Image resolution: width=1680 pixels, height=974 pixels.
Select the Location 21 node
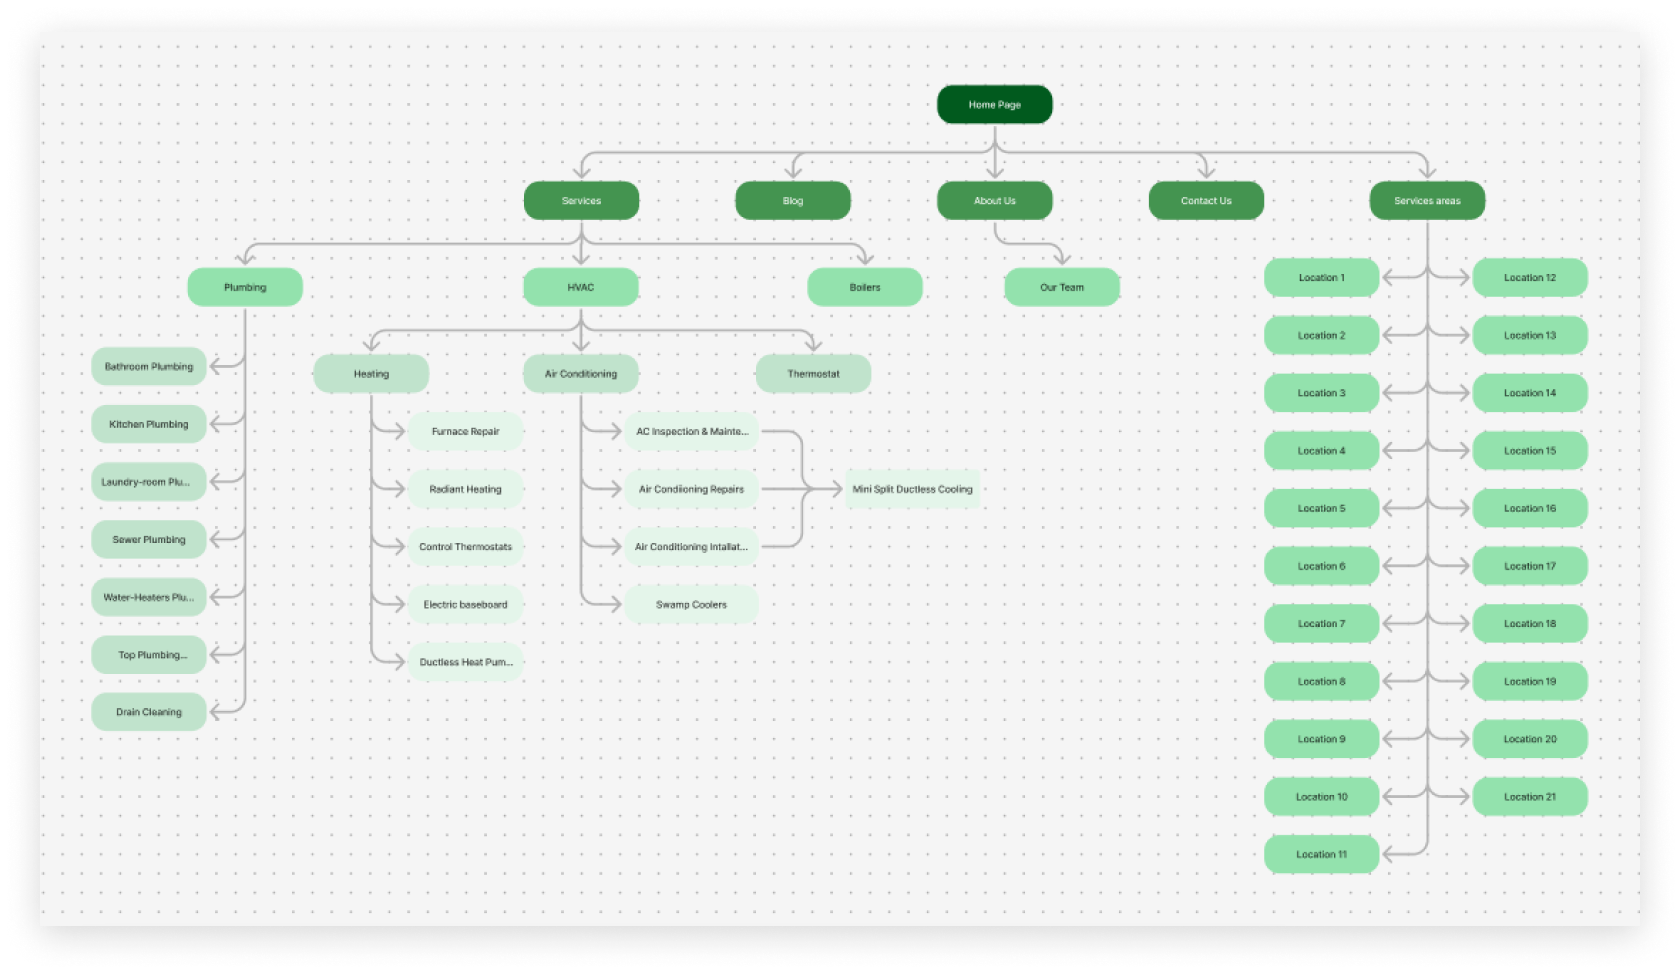point(1529,797)
